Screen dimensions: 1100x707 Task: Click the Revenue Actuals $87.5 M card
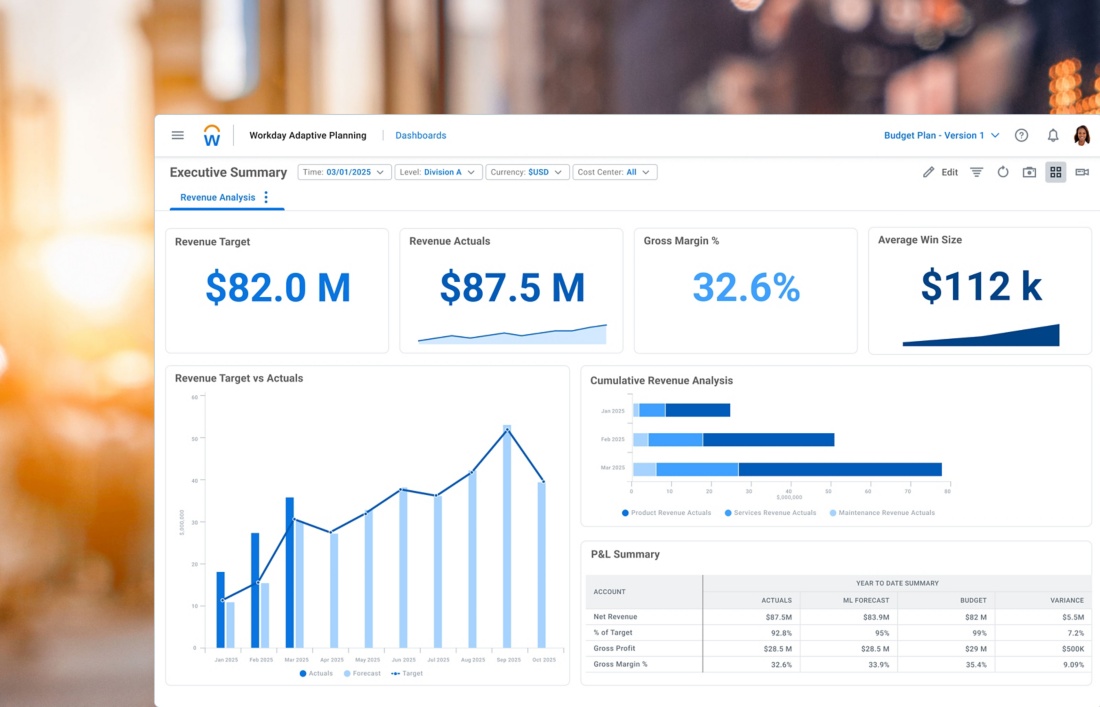coord(511,290)
